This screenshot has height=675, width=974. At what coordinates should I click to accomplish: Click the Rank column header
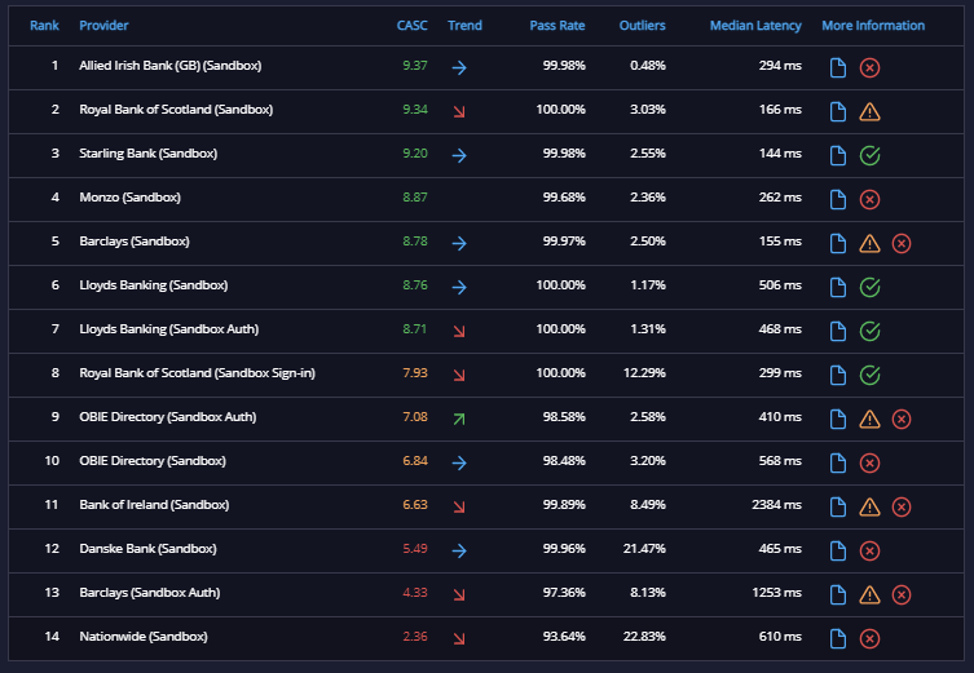[44, 25]
